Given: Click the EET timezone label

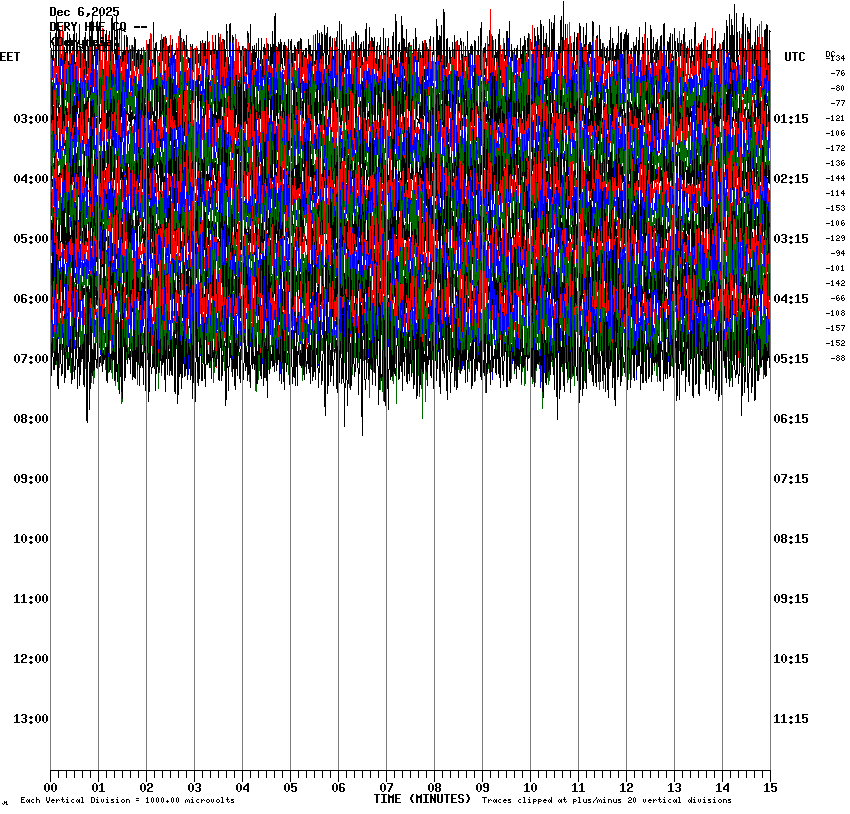Looking at the screenshot, I should [10, 57].
